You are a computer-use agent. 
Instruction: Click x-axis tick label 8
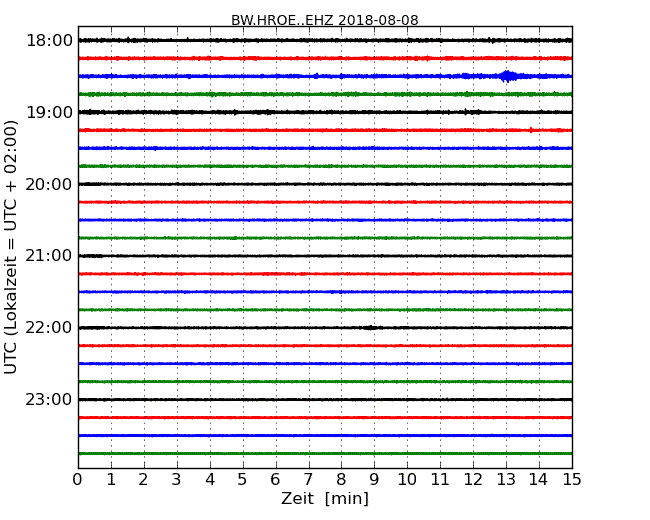coord(341,479)
